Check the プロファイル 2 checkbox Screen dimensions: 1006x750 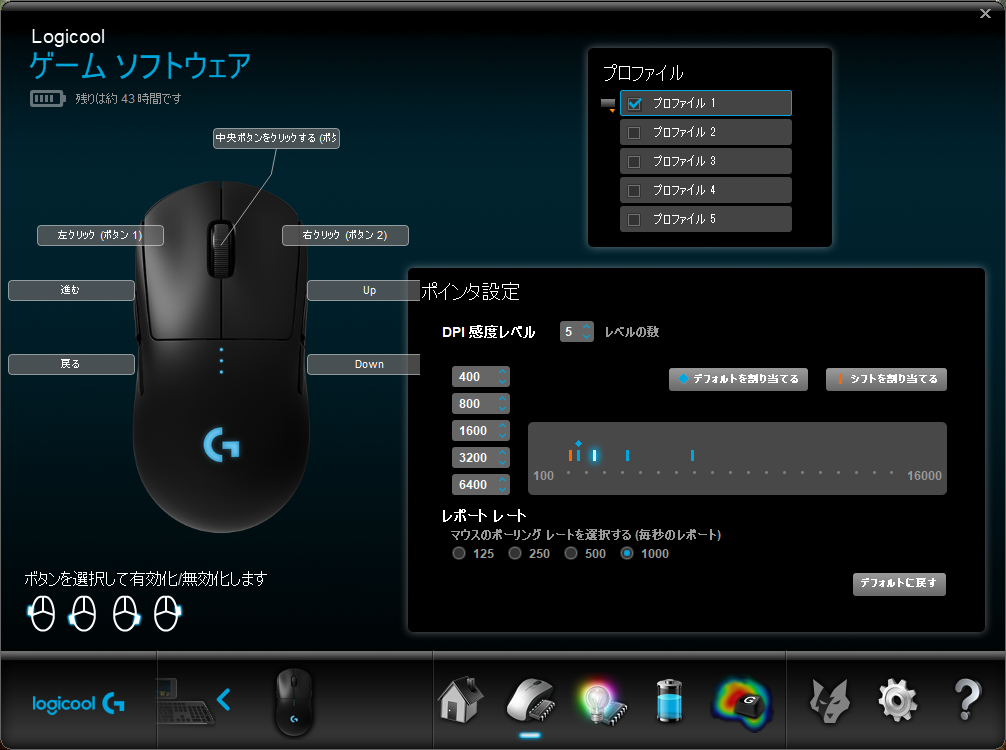[x=634, y=133]
